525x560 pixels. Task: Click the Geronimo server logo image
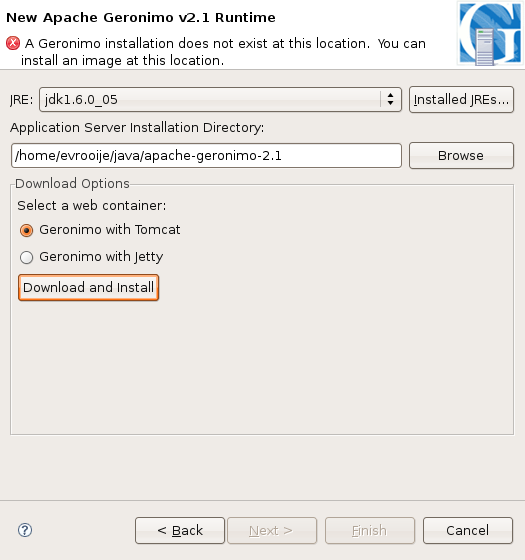tap(490, 34)
